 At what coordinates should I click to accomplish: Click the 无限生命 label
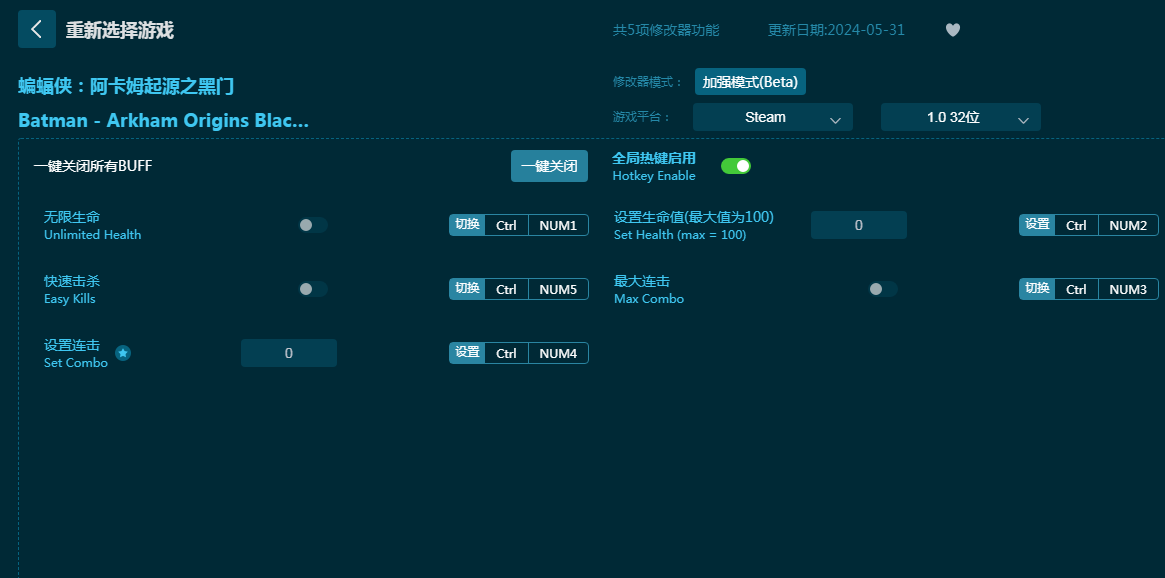72,217
